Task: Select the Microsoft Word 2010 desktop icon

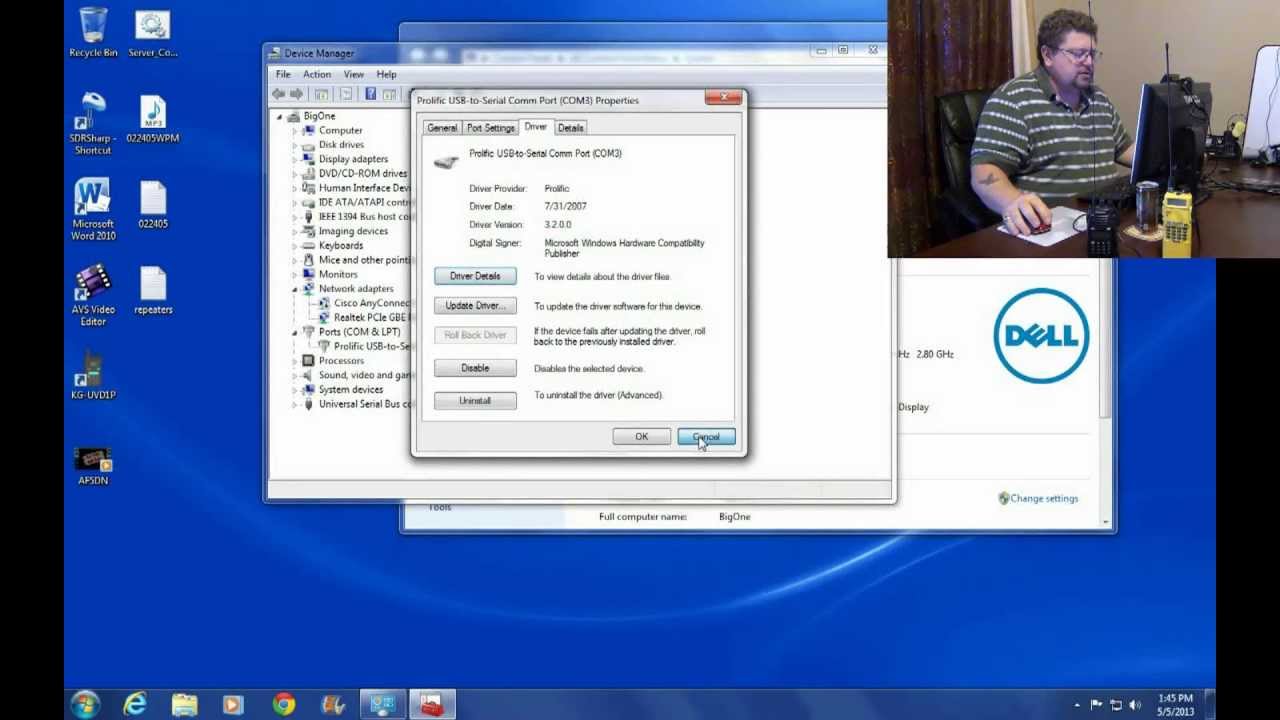Action: click(93, 209)
